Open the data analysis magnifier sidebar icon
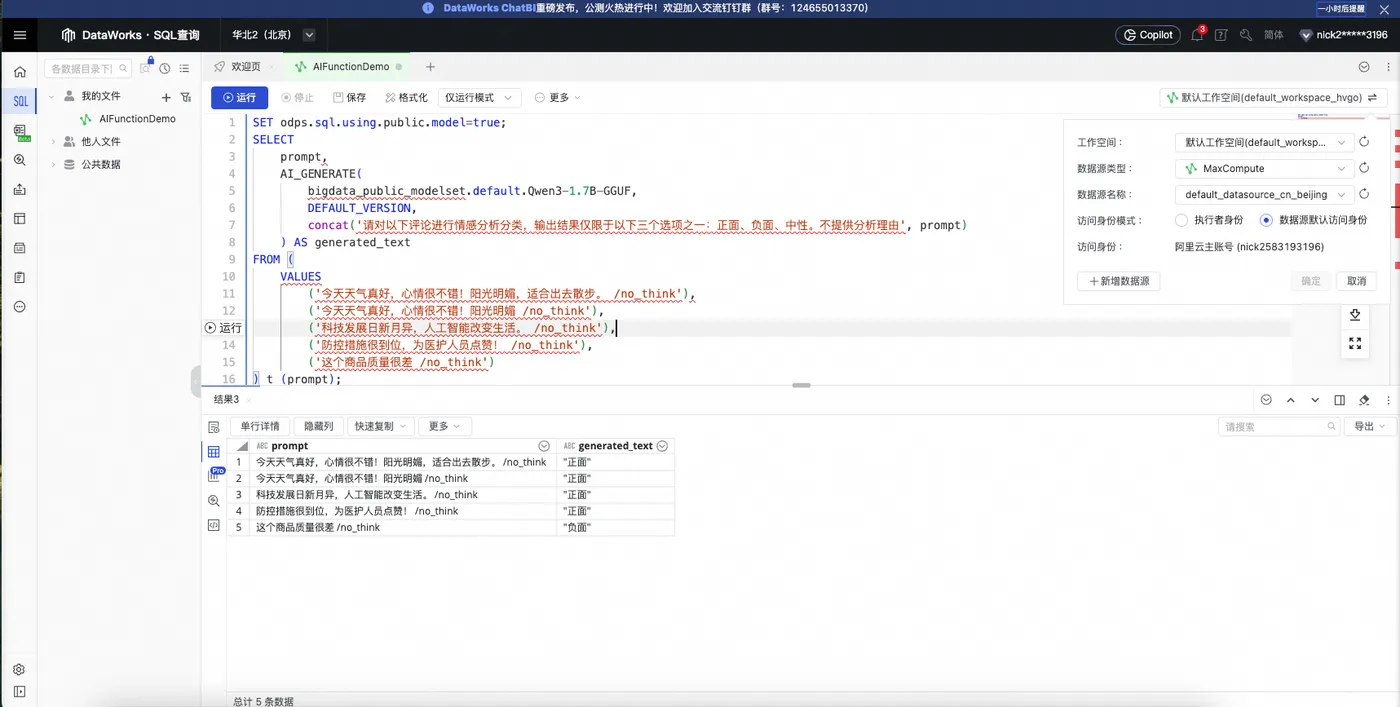1400x707 pixels. pyautogui.click(x=20, y=160)
